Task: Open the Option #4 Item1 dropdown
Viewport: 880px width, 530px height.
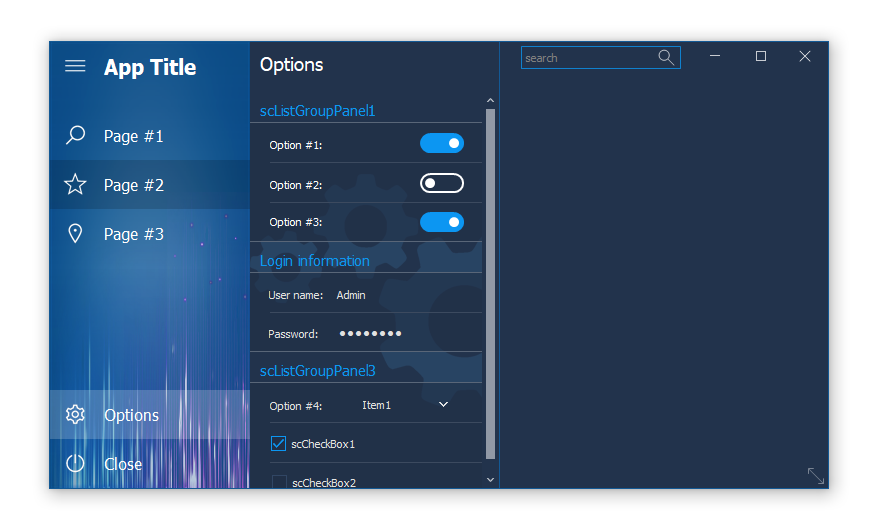Action: [x=405, y=405]
